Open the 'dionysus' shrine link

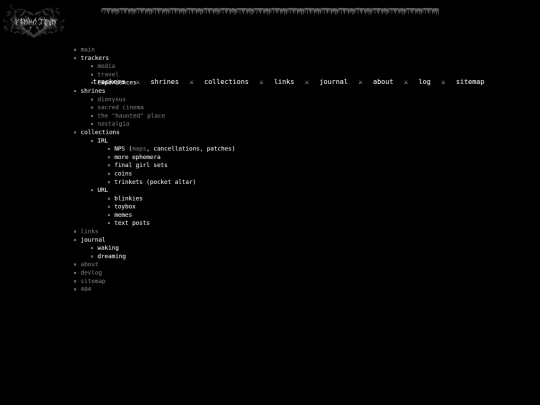click(x=112, y=99)
